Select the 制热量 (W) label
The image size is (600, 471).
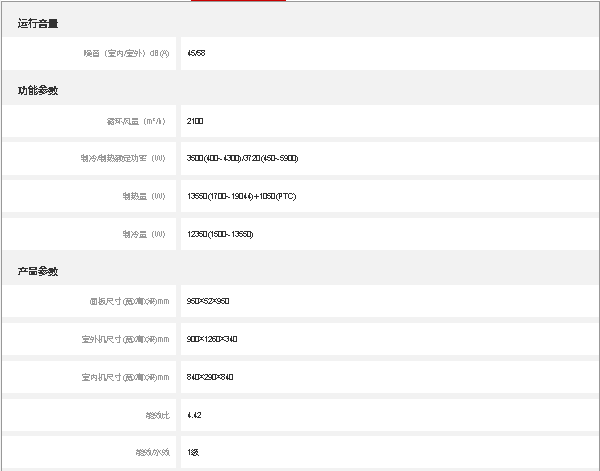(x=143, y=196)
